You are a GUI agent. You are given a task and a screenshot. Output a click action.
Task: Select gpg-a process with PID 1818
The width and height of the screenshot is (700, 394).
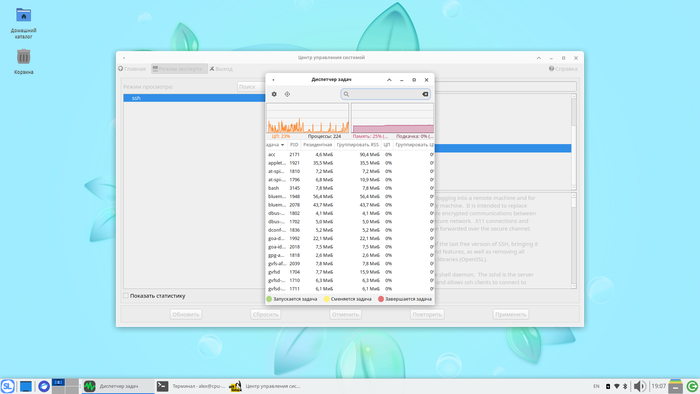(x=350, y=255)
